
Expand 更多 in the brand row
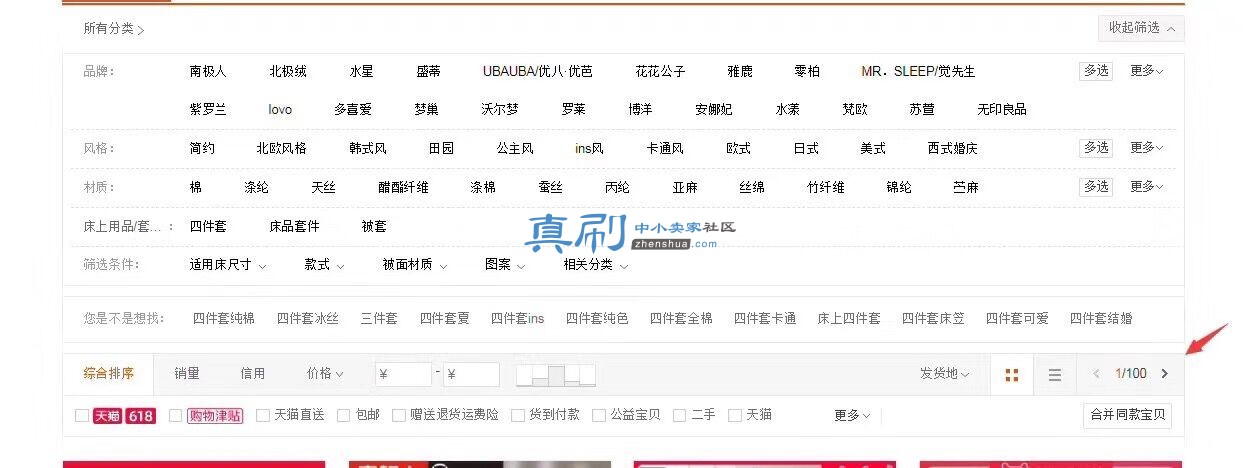tap(1147, 71)
